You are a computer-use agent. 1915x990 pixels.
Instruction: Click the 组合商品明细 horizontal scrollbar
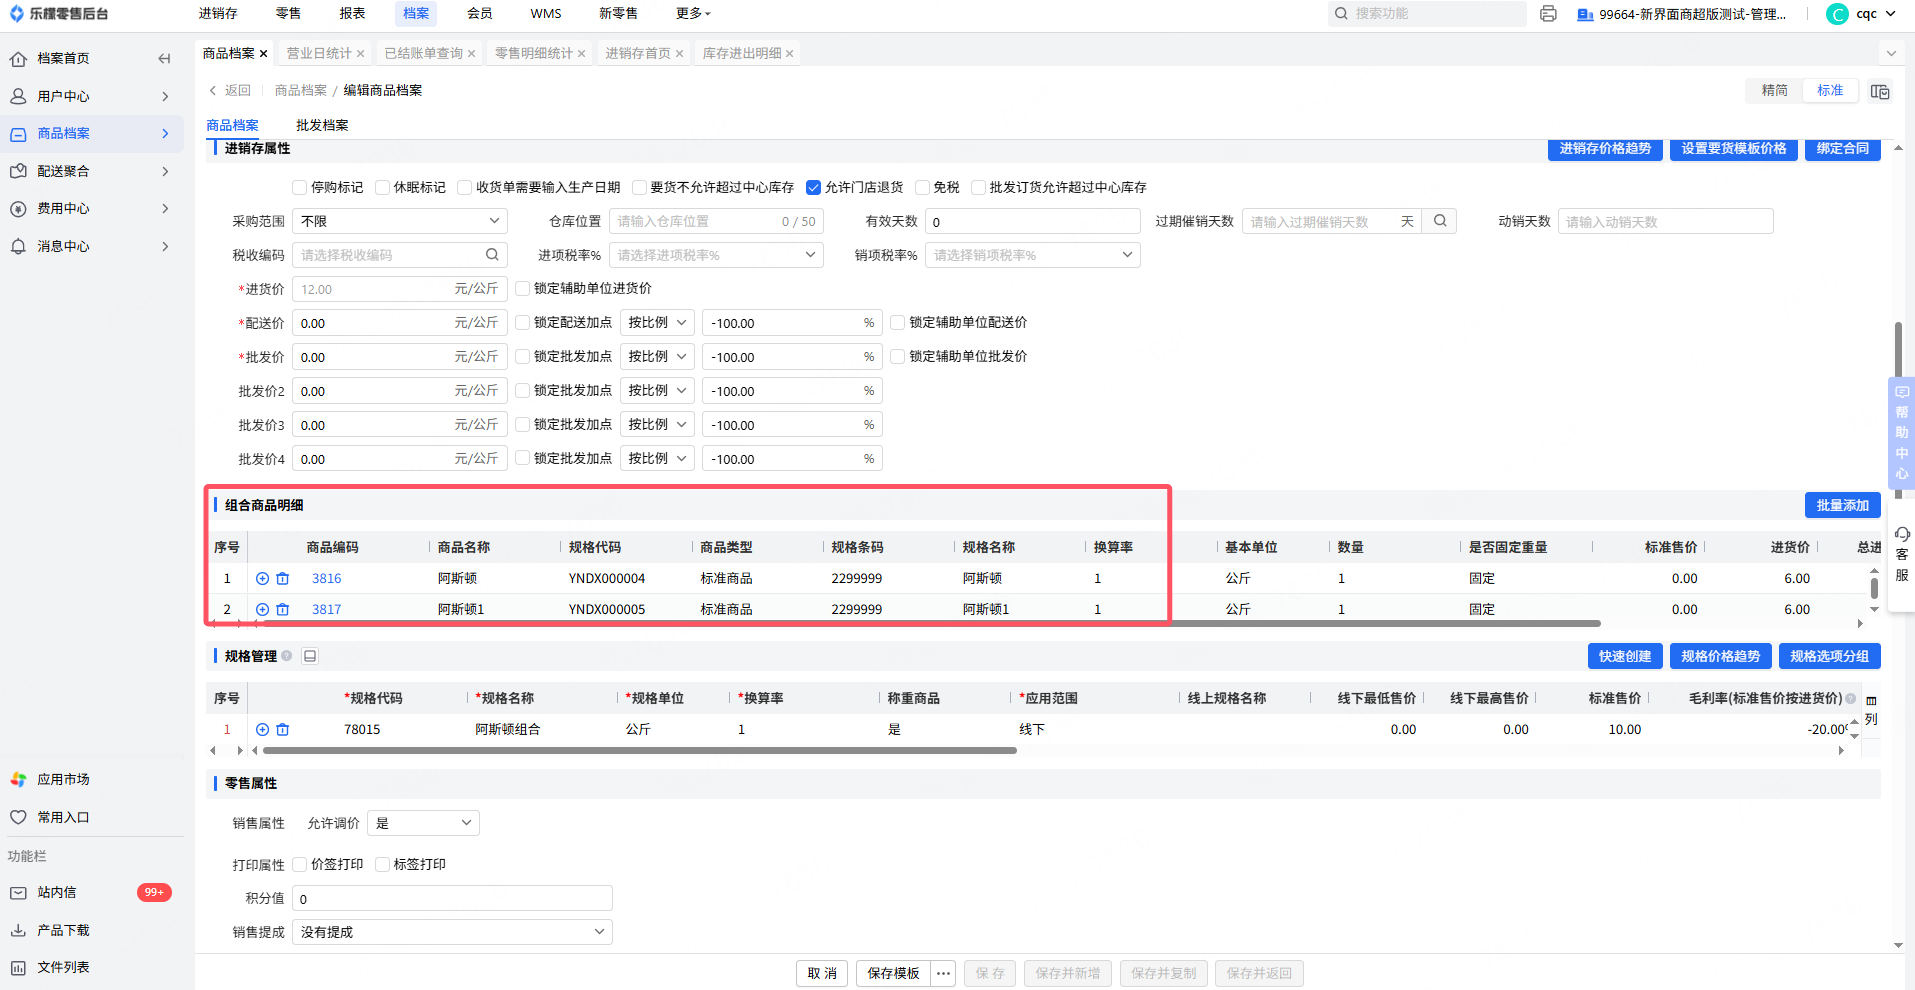tap(930, 624)
